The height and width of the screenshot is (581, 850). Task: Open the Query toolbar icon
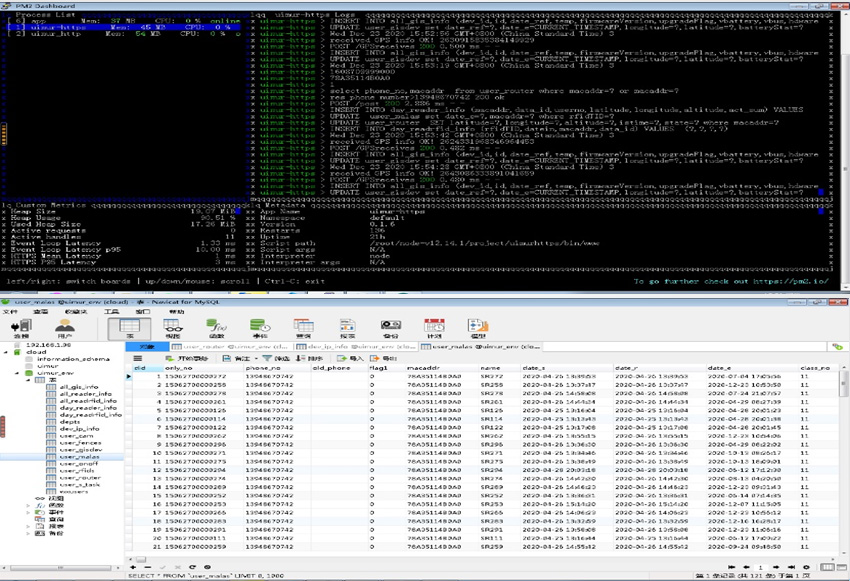(x=303, y=328)
